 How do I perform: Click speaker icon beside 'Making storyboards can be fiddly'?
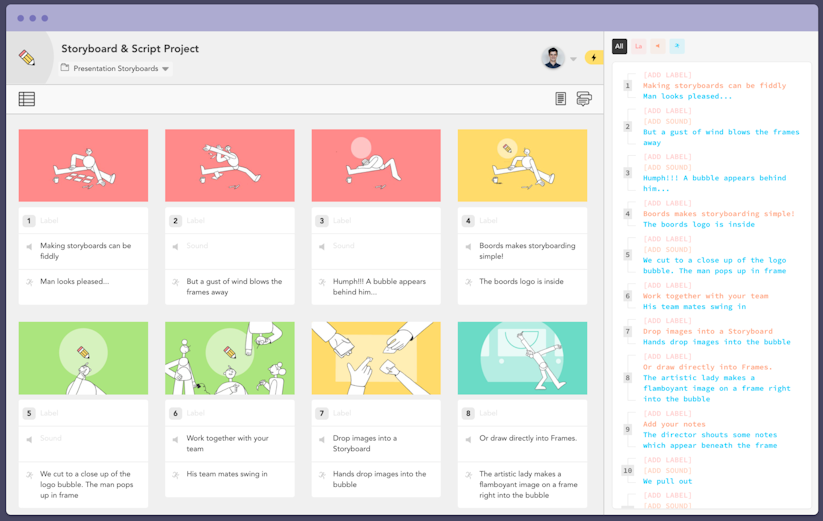click(x=29, y=247)
